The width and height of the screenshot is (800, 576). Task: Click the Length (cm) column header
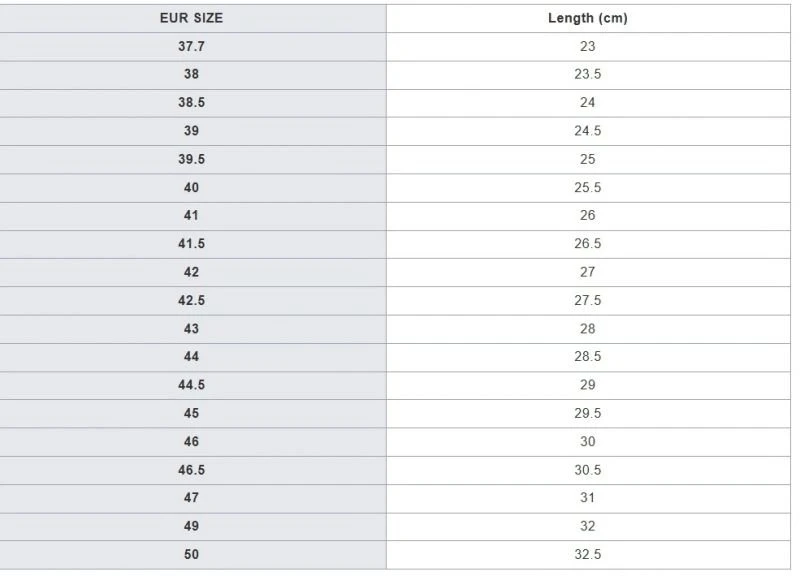tap(588, 18)
